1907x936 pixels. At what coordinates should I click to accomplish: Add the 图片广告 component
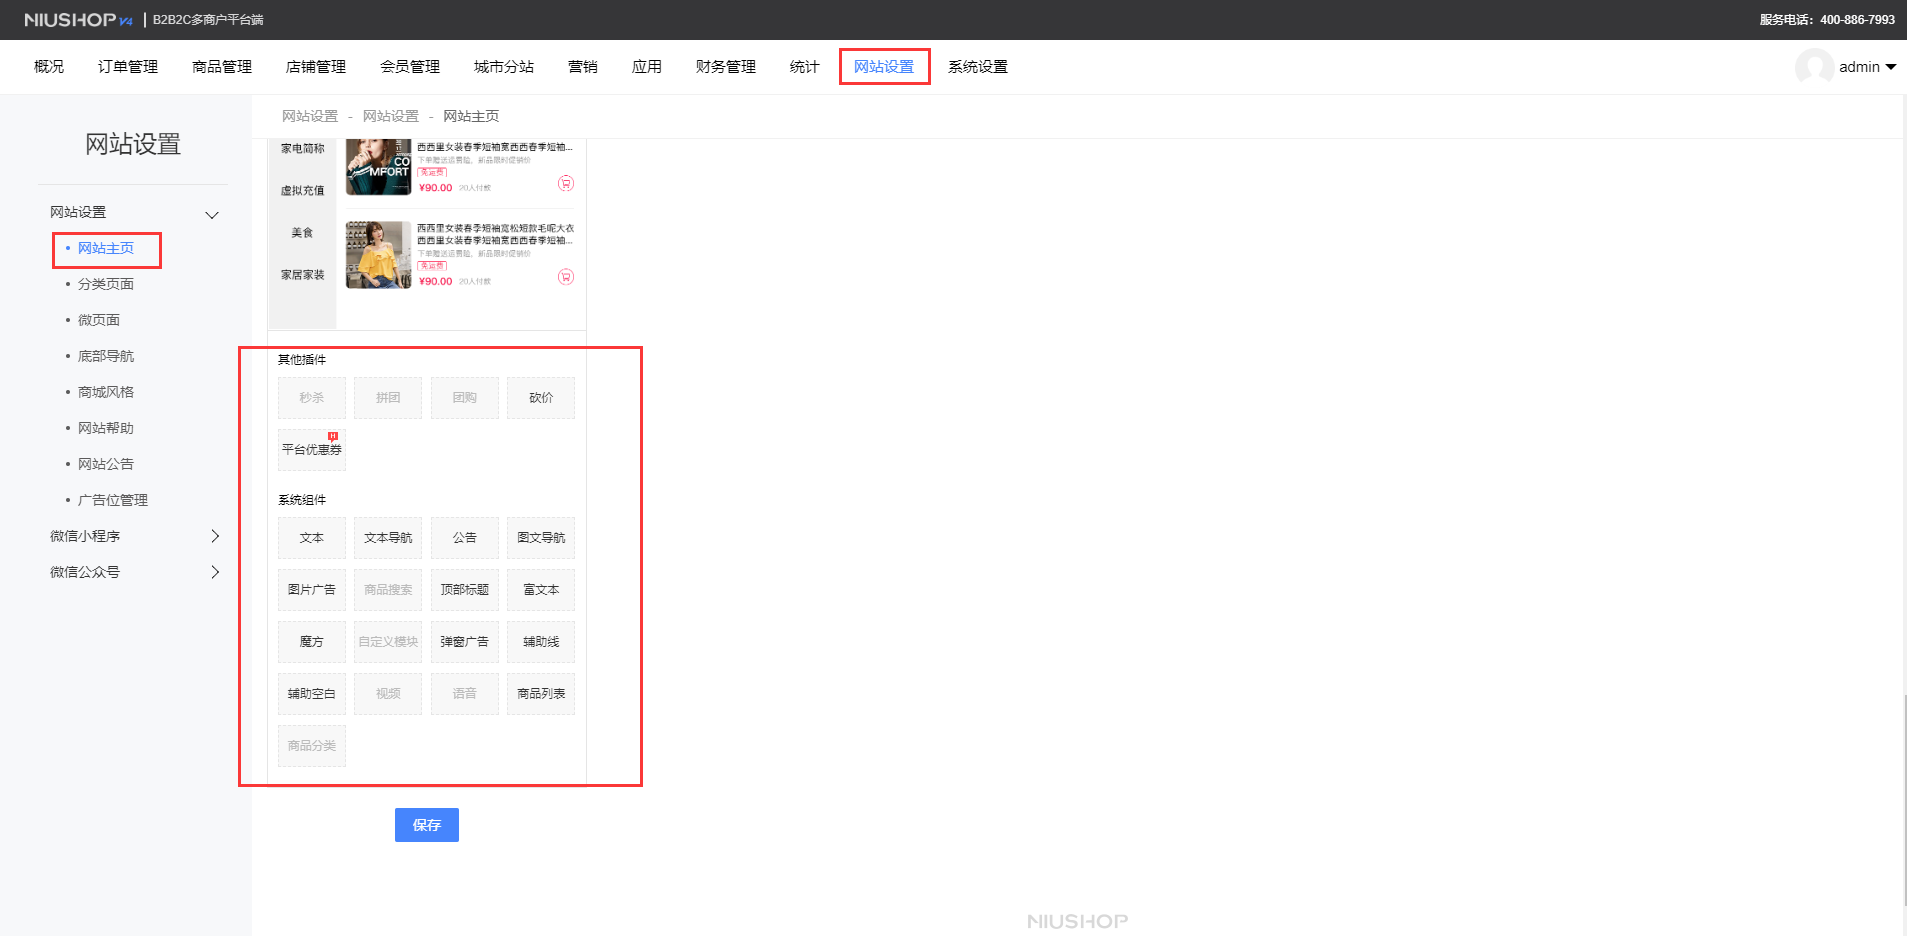[312, 590]
